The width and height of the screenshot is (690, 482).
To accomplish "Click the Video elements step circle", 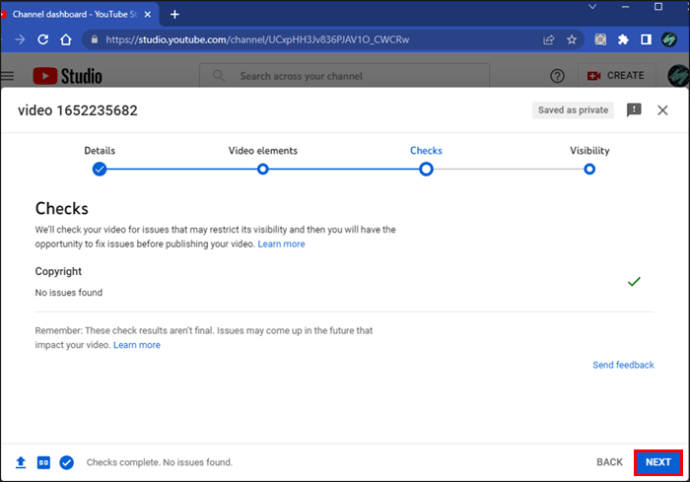I will pyautogui.click(x=263, y=169).
